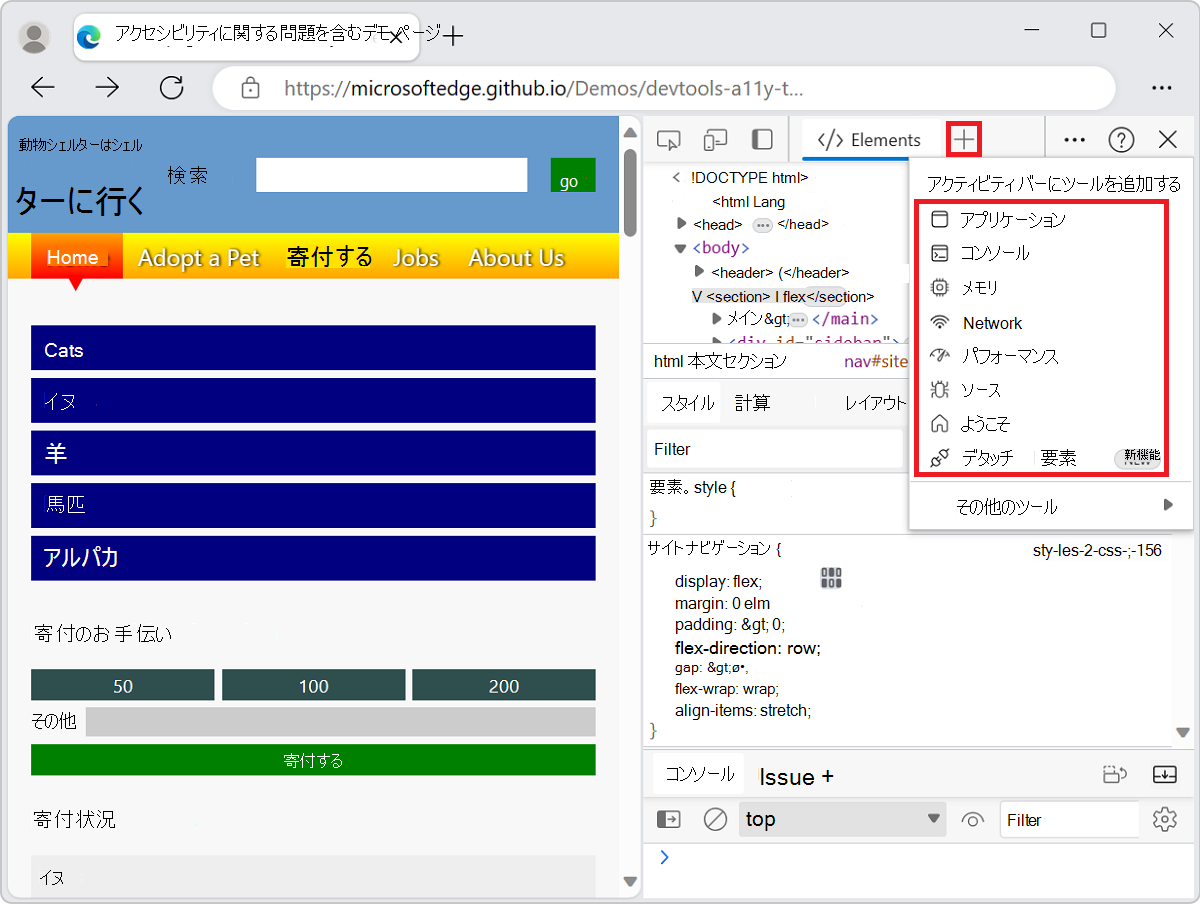The image size is (1200, 904).
Task: Click the highlighted + to add a tool
Action: [962, 139]
